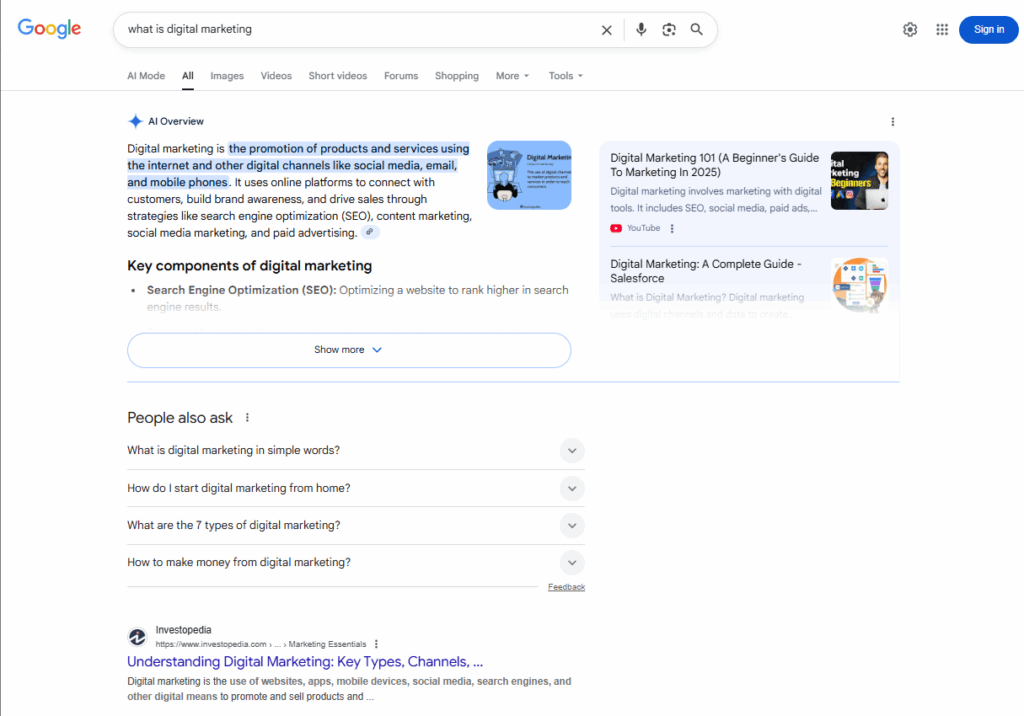
Task: Click the Investopedia favicon
Action: point(137,636)
